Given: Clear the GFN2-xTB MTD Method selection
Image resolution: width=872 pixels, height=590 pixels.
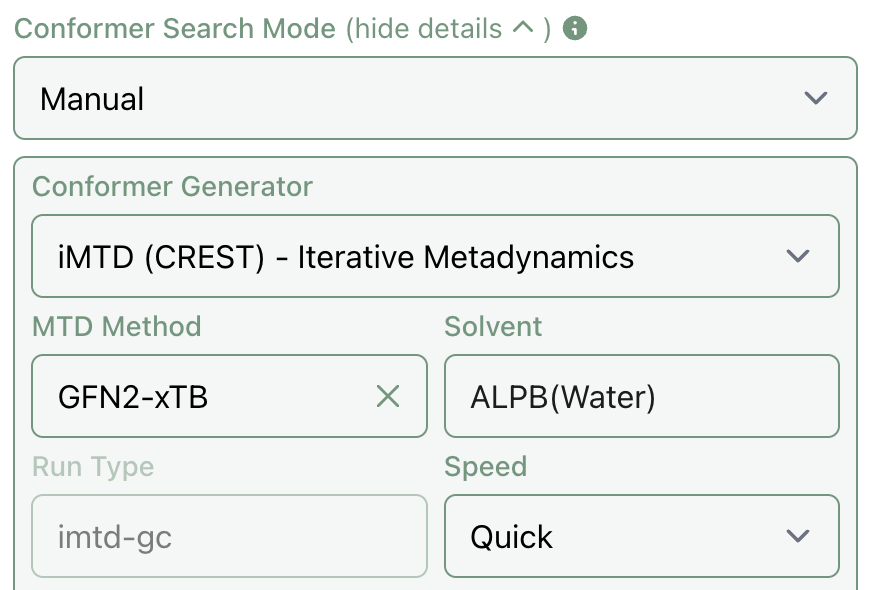Looking at the screenshot, I should [x=387, y=397].
